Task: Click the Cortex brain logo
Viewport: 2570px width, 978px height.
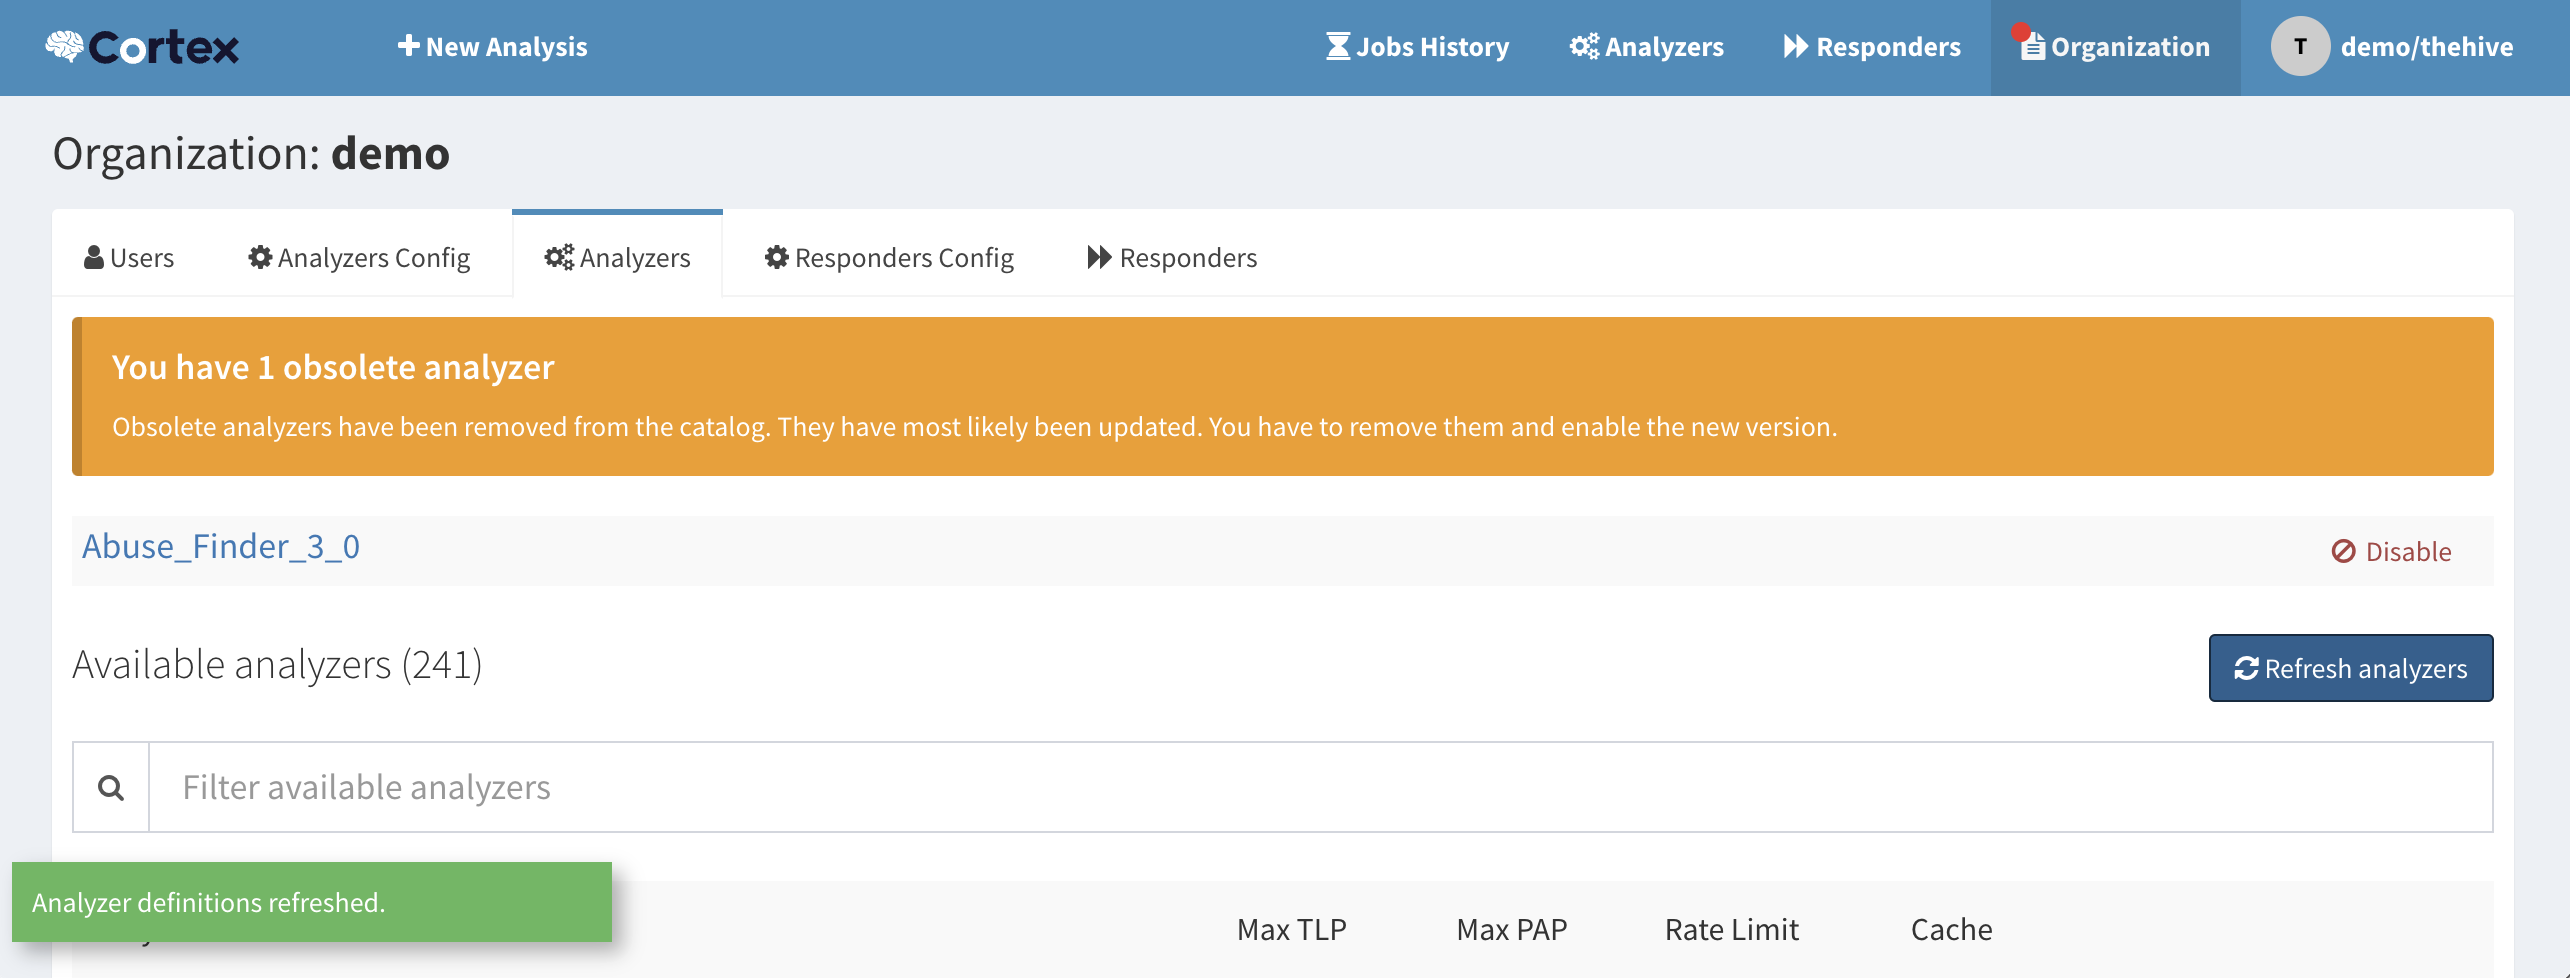Action: click(65, 46)
